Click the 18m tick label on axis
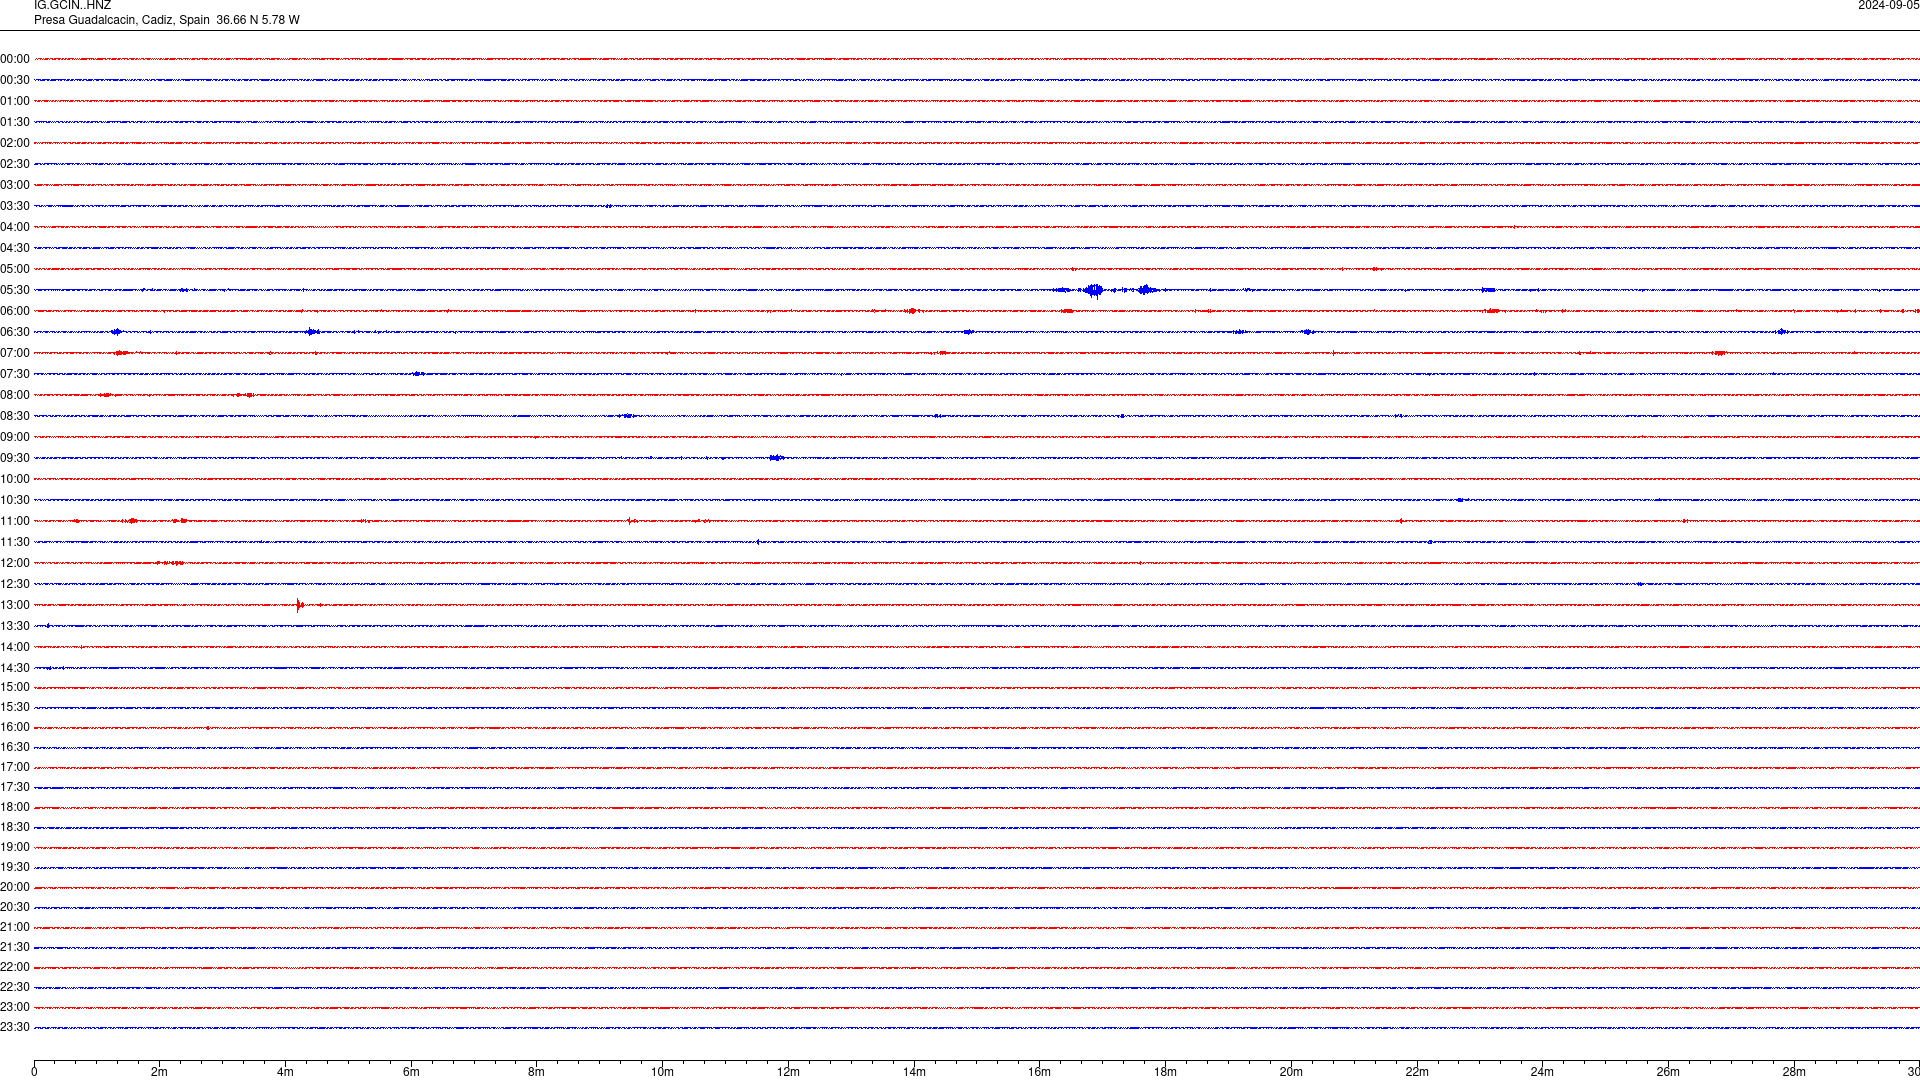Screen dimensions: 1920x1080 (x=1165, y=1072)
